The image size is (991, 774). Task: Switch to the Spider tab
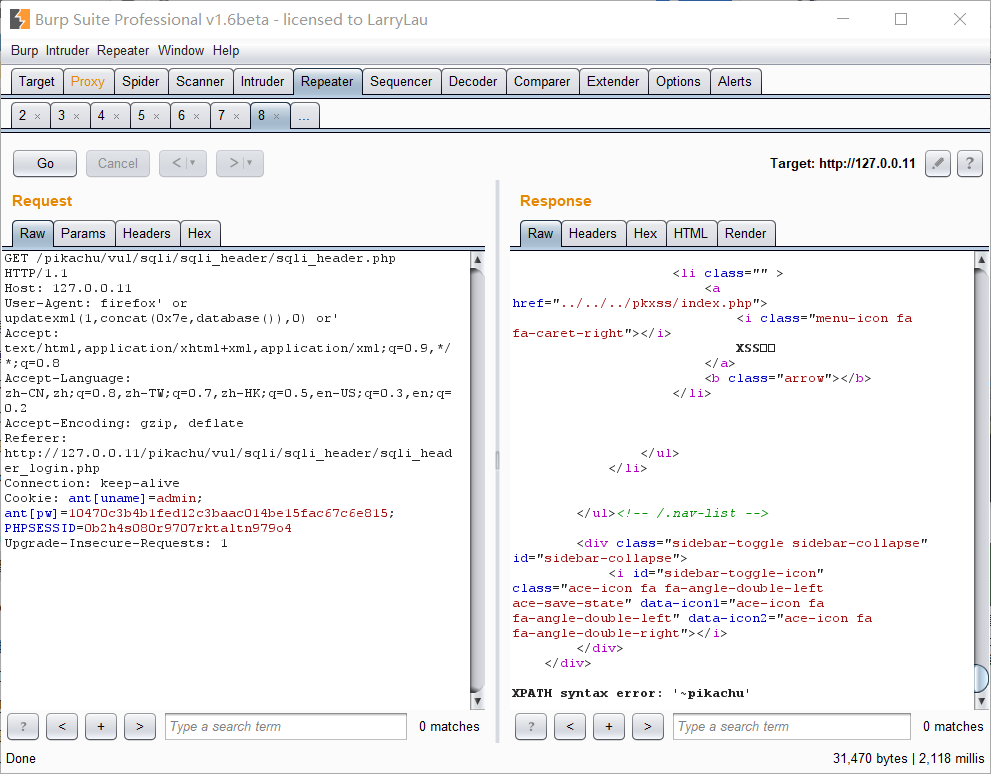141,82
